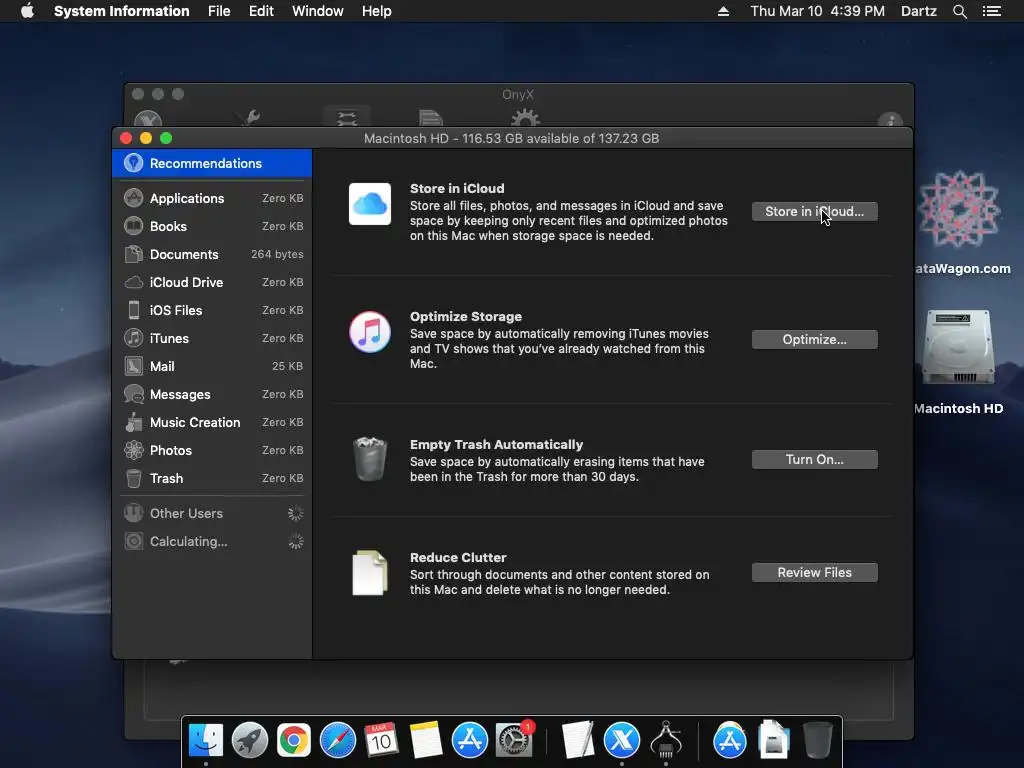Open Notification Center list icon
This screenshot has height=768, width=1024.
coord(992,11)
